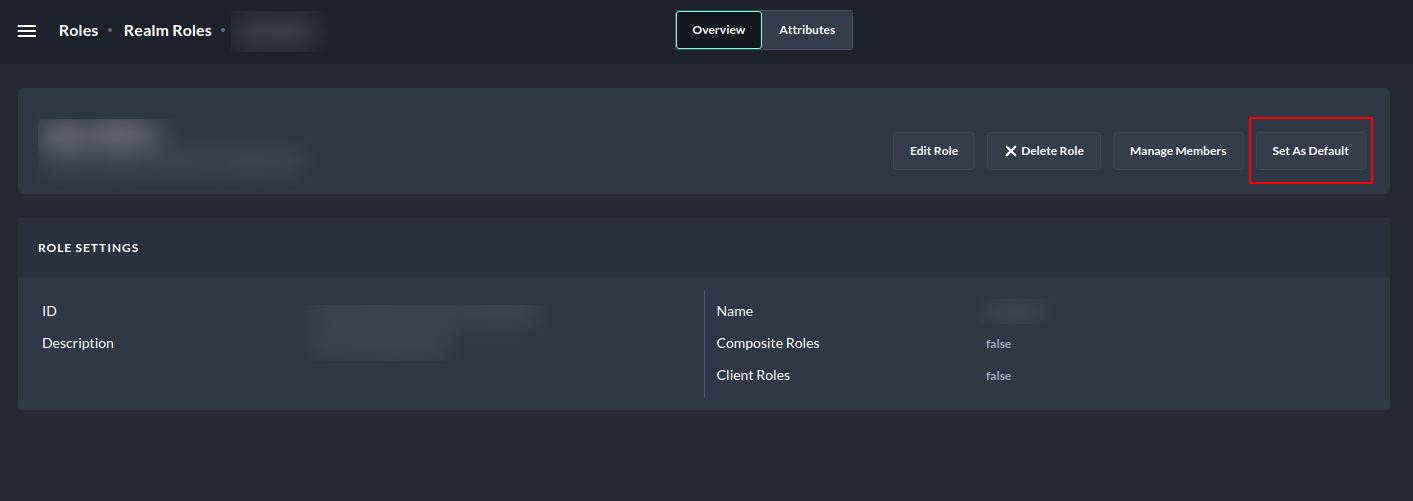Open Manage Members
Screen dimensions: 1413x501
(1177, 151)
